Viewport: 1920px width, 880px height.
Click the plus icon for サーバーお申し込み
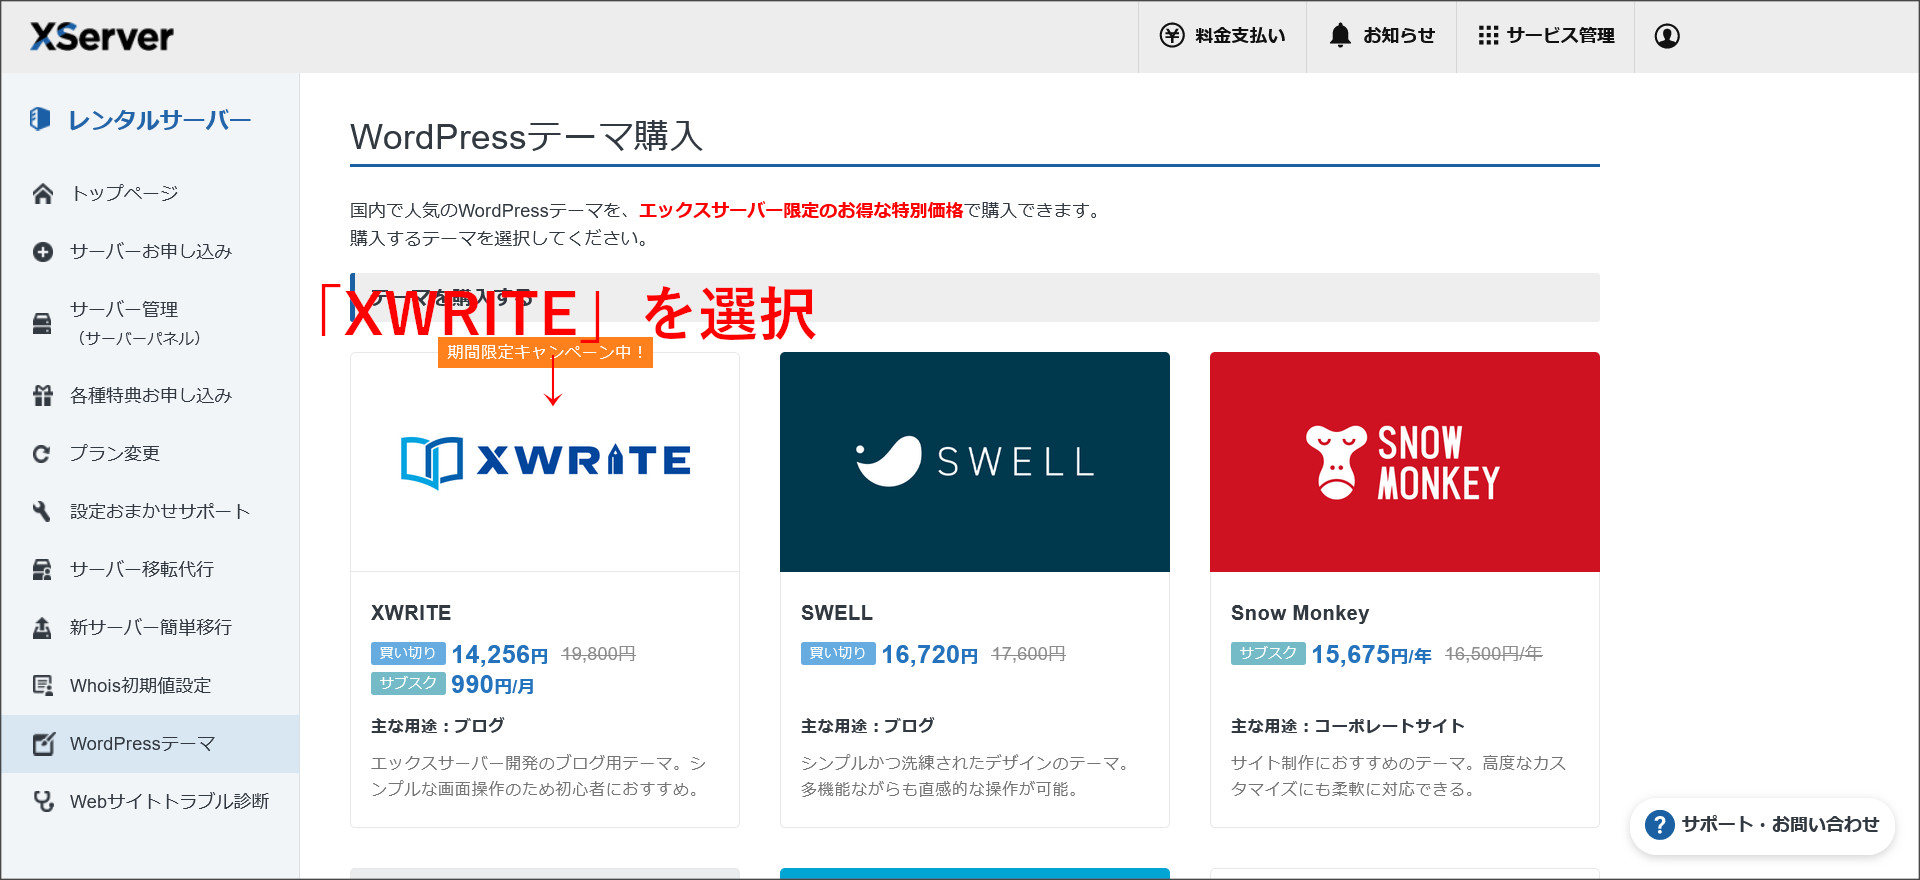42,252
